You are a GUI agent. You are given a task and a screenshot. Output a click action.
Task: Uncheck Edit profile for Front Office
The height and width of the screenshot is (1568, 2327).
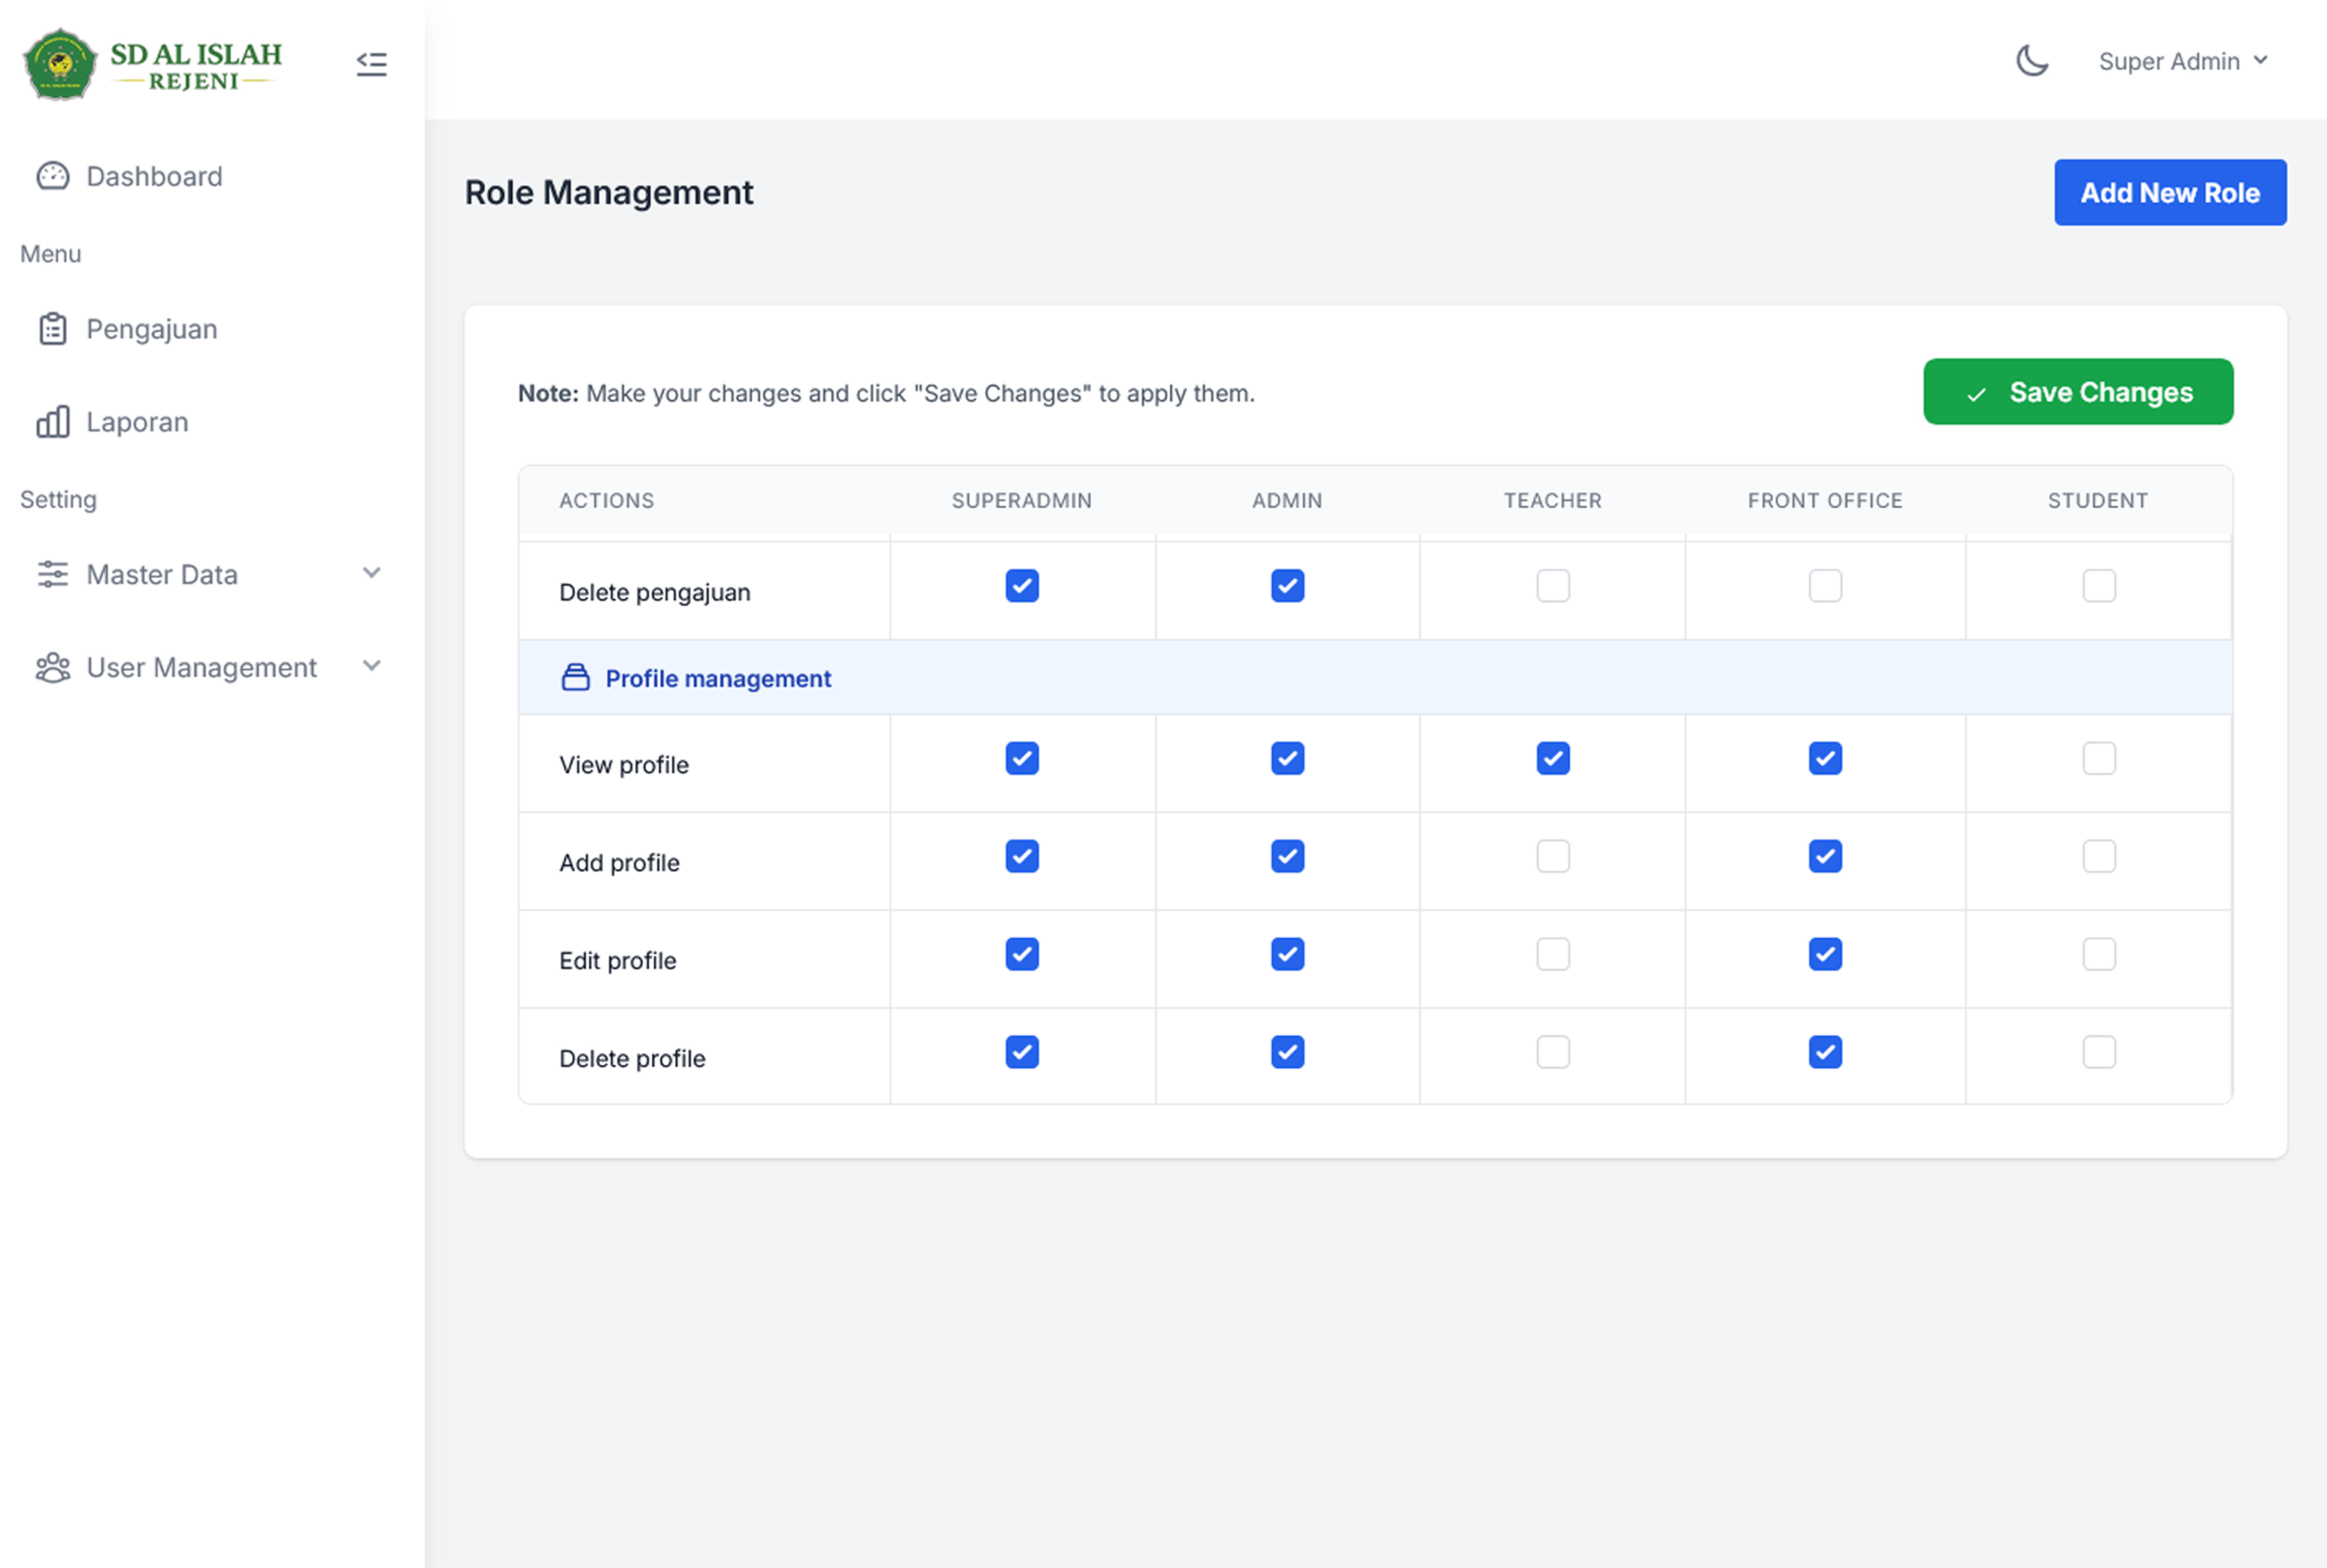[x=1825, y=955]
